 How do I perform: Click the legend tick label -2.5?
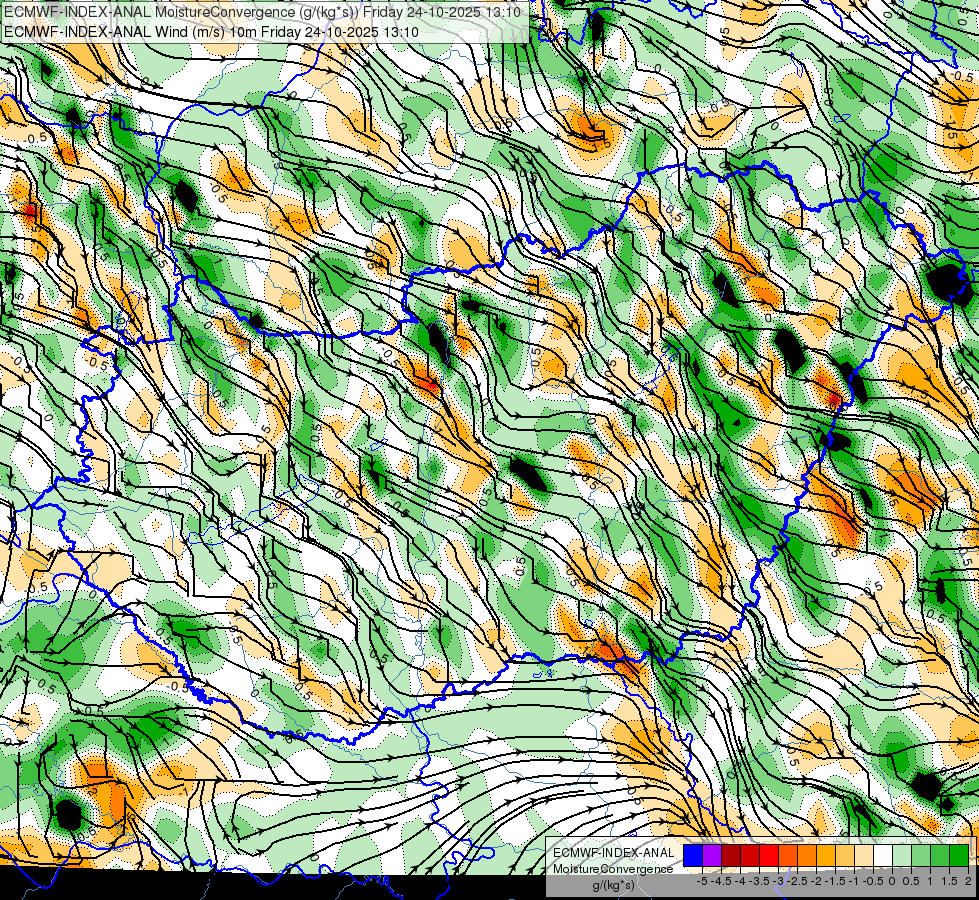[797, 881]
